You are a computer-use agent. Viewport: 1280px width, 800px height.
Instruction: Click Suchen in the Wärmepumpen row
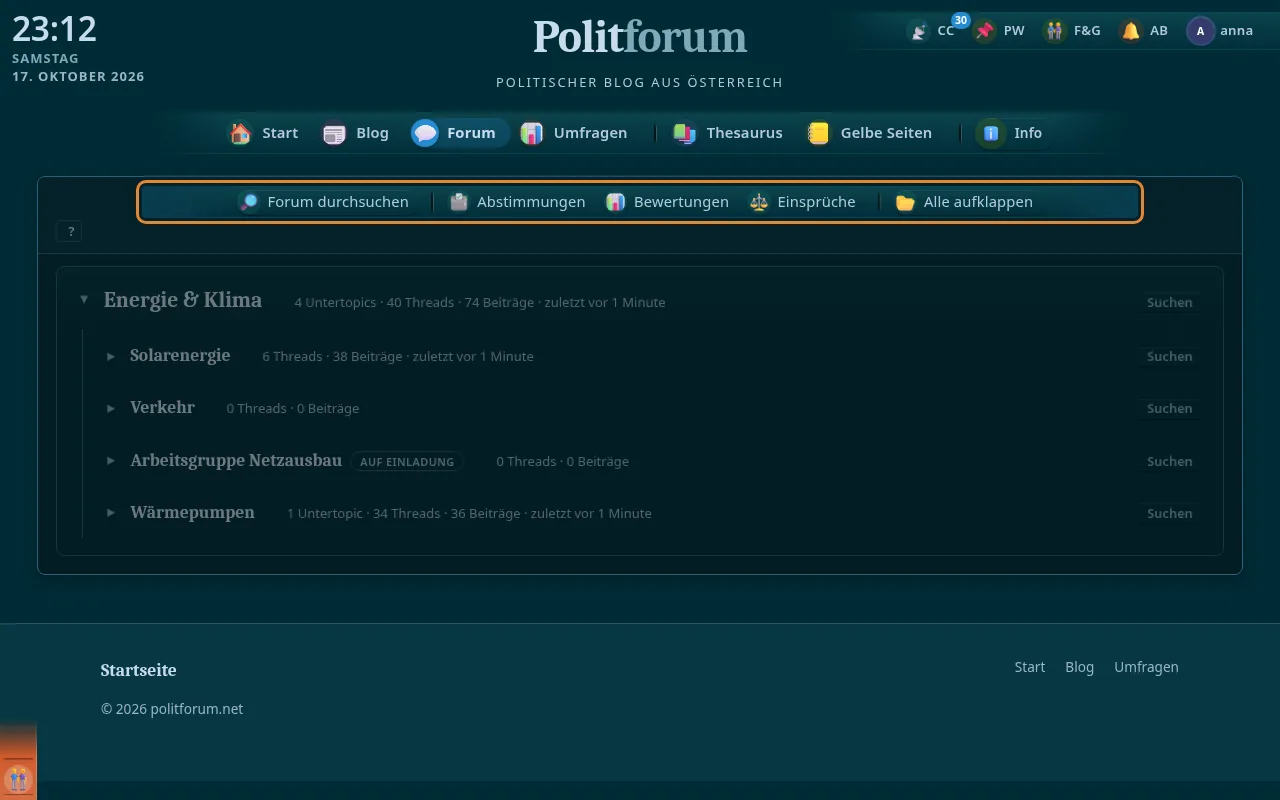(x=1169, y=513)
